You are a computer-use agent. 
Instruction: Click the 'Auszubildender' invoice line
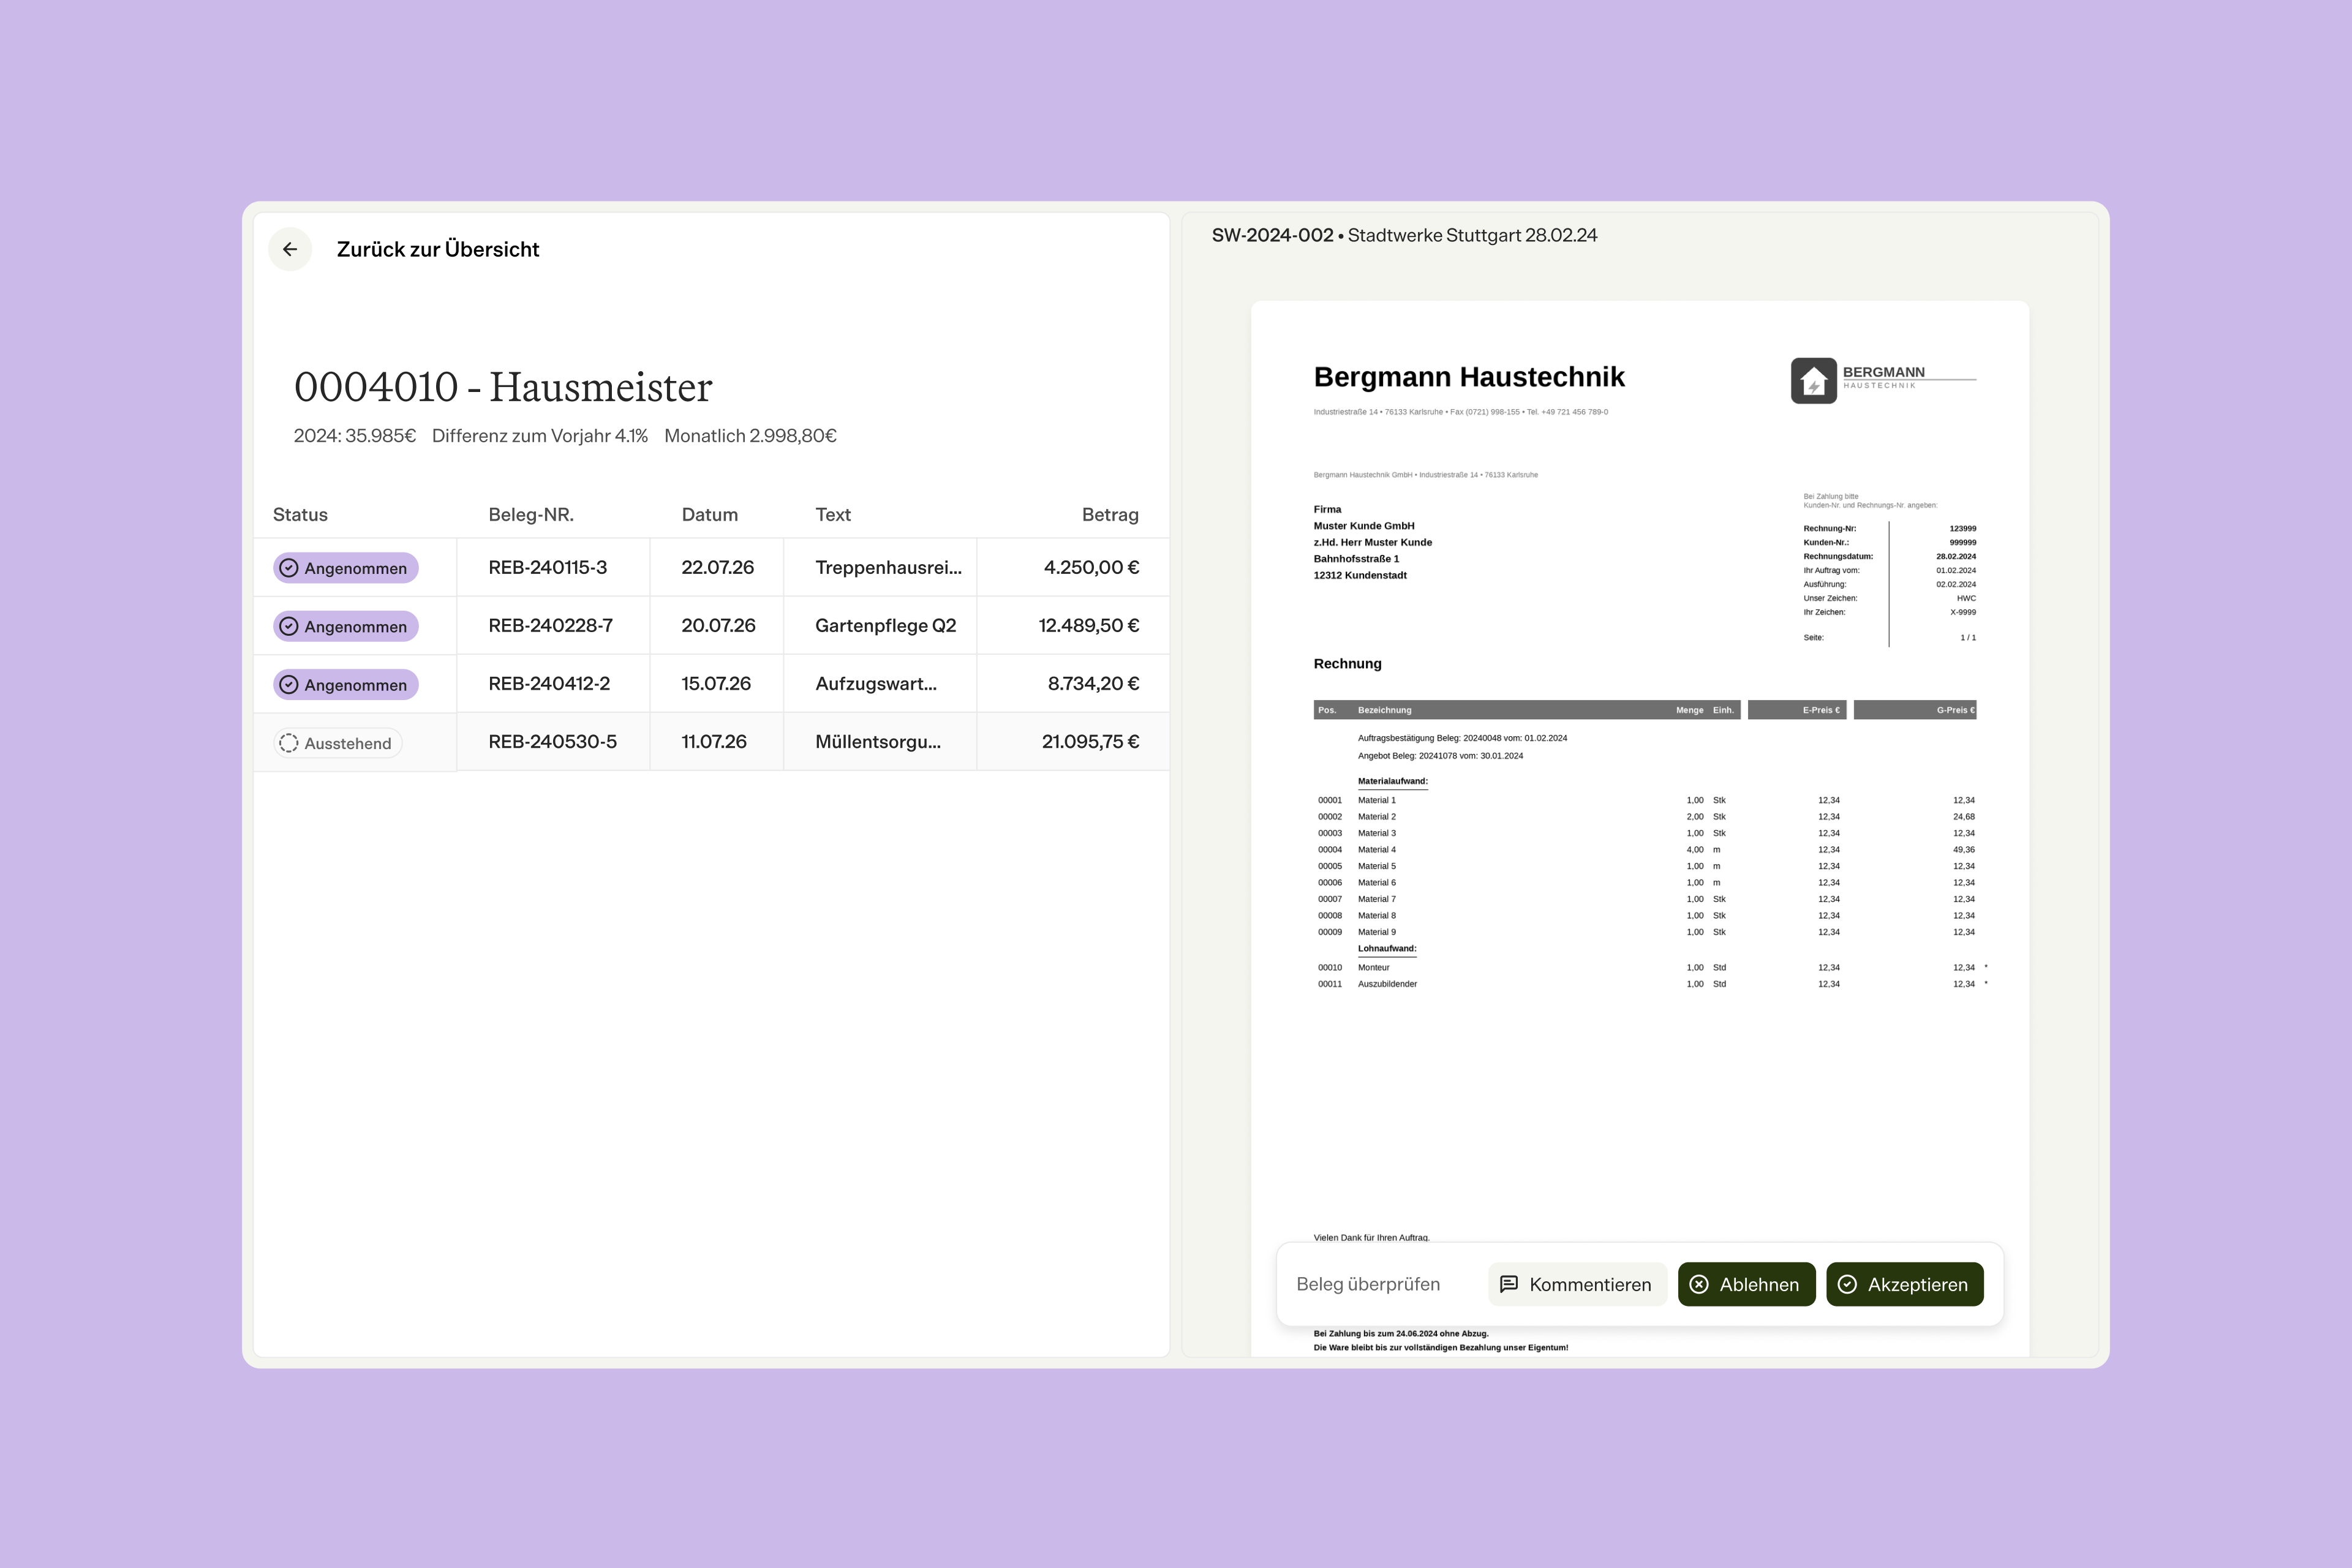tap(1651, 984)
